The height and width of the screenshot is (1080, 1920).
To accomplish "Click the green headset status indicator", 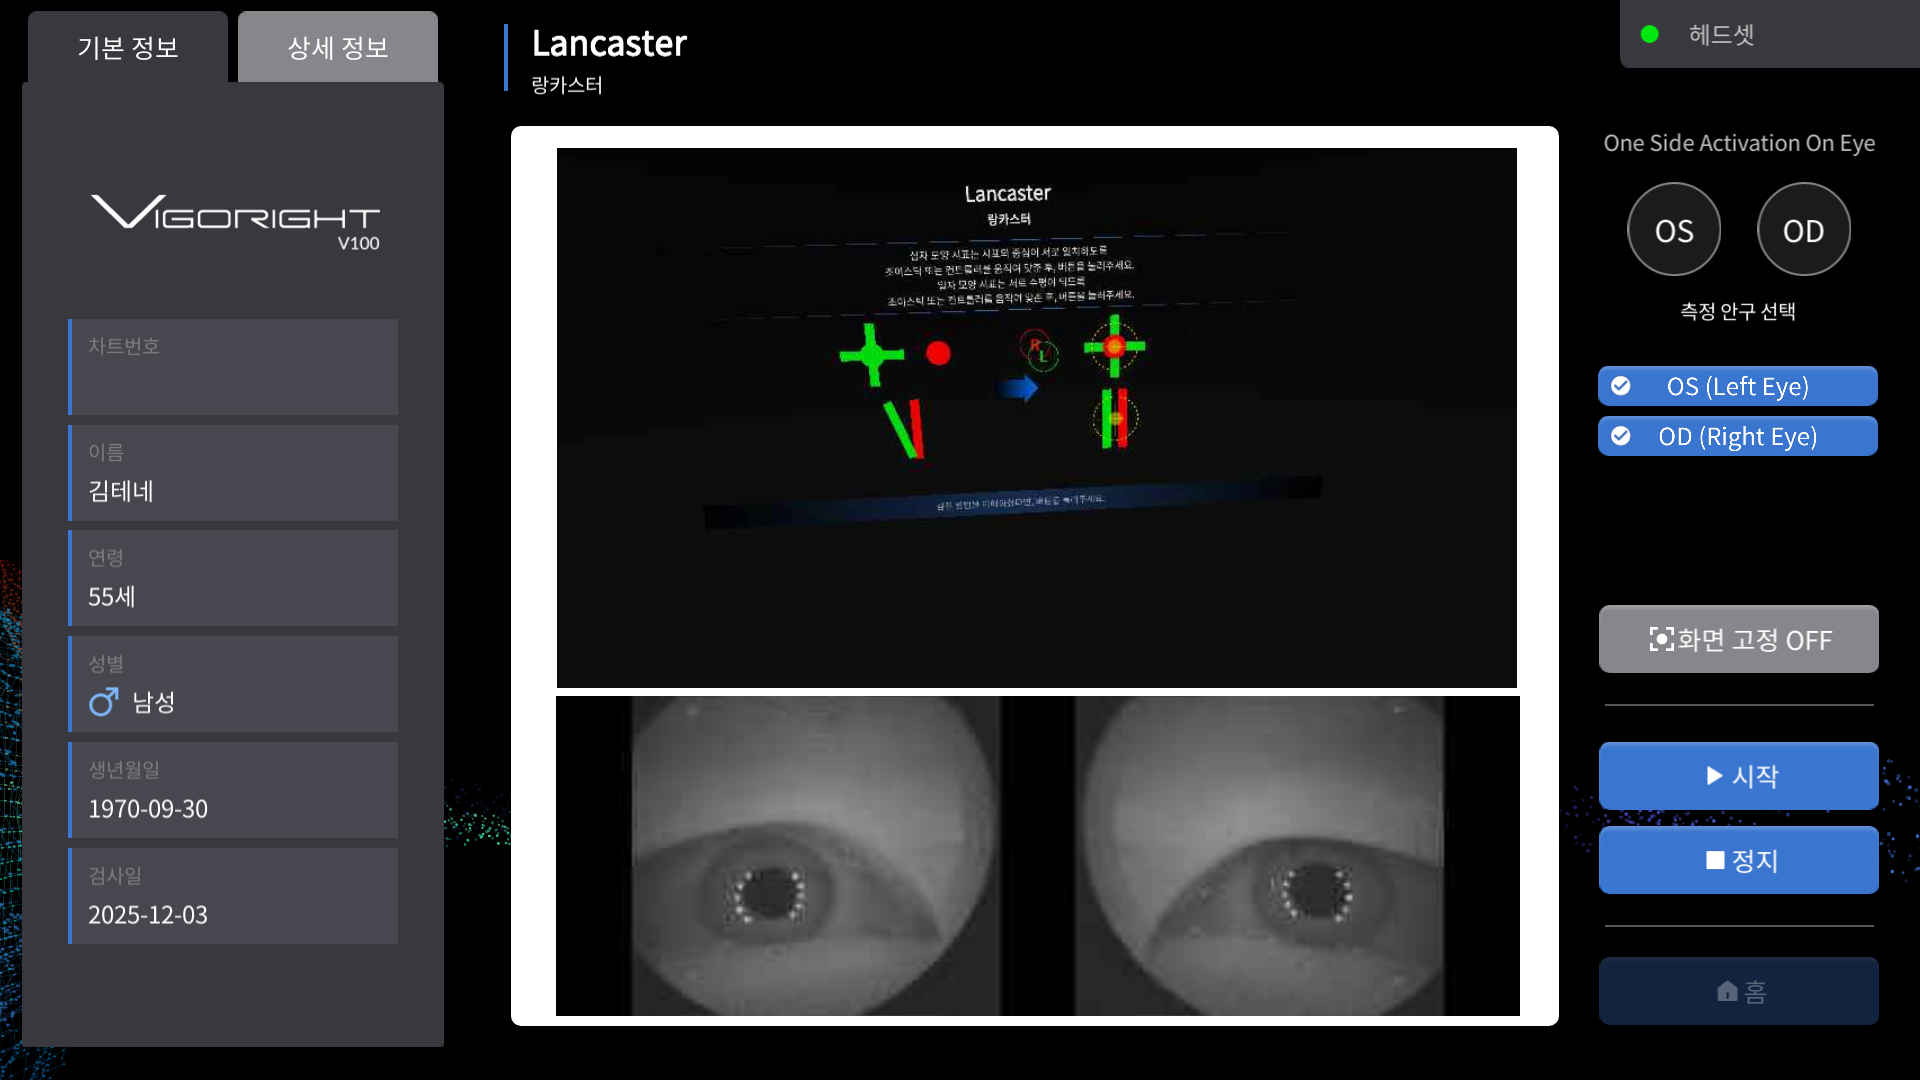I will 1650,35.
